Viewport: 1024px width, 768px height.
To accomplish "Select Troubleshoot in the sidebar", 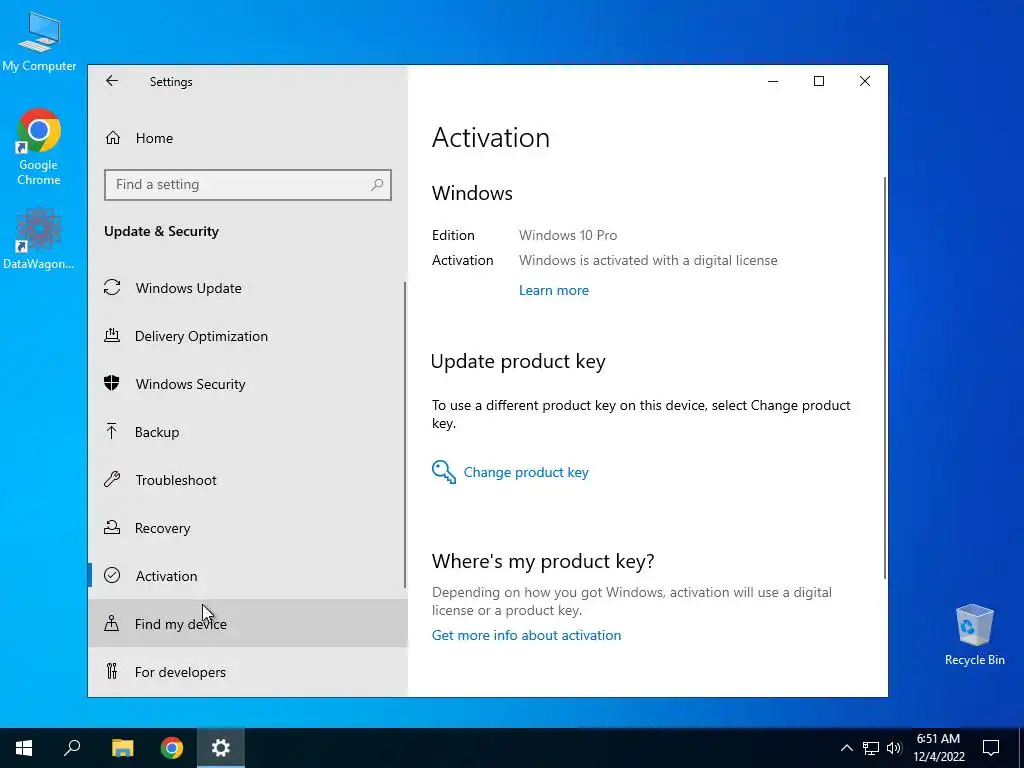I will (x=247, y=480).
